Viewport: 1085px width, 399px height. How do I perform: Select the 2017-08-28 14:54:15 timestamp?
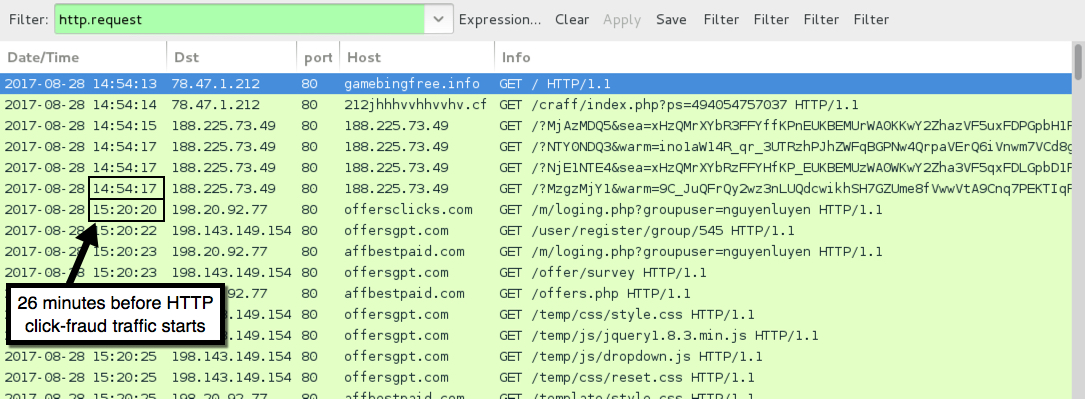tap(81, 126)
